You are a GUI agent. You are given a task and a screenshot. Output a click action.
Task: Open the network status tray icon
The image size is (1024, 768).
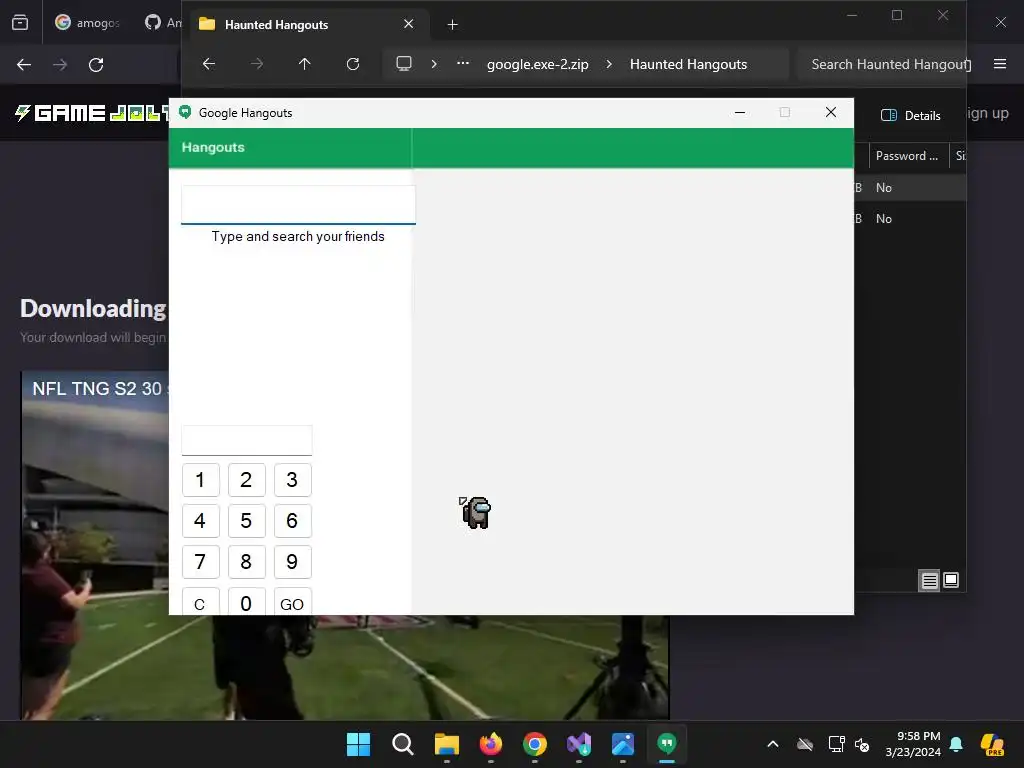pos(837,744)
